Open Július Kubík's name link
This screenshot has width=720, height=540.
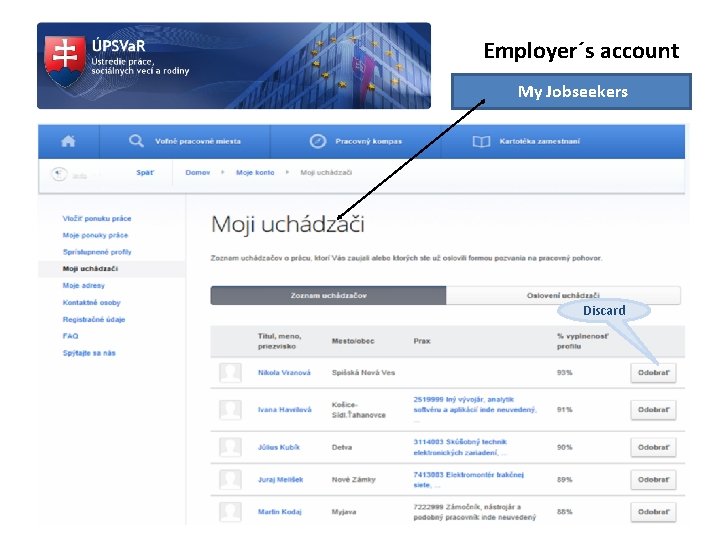[x=279, y=447]
